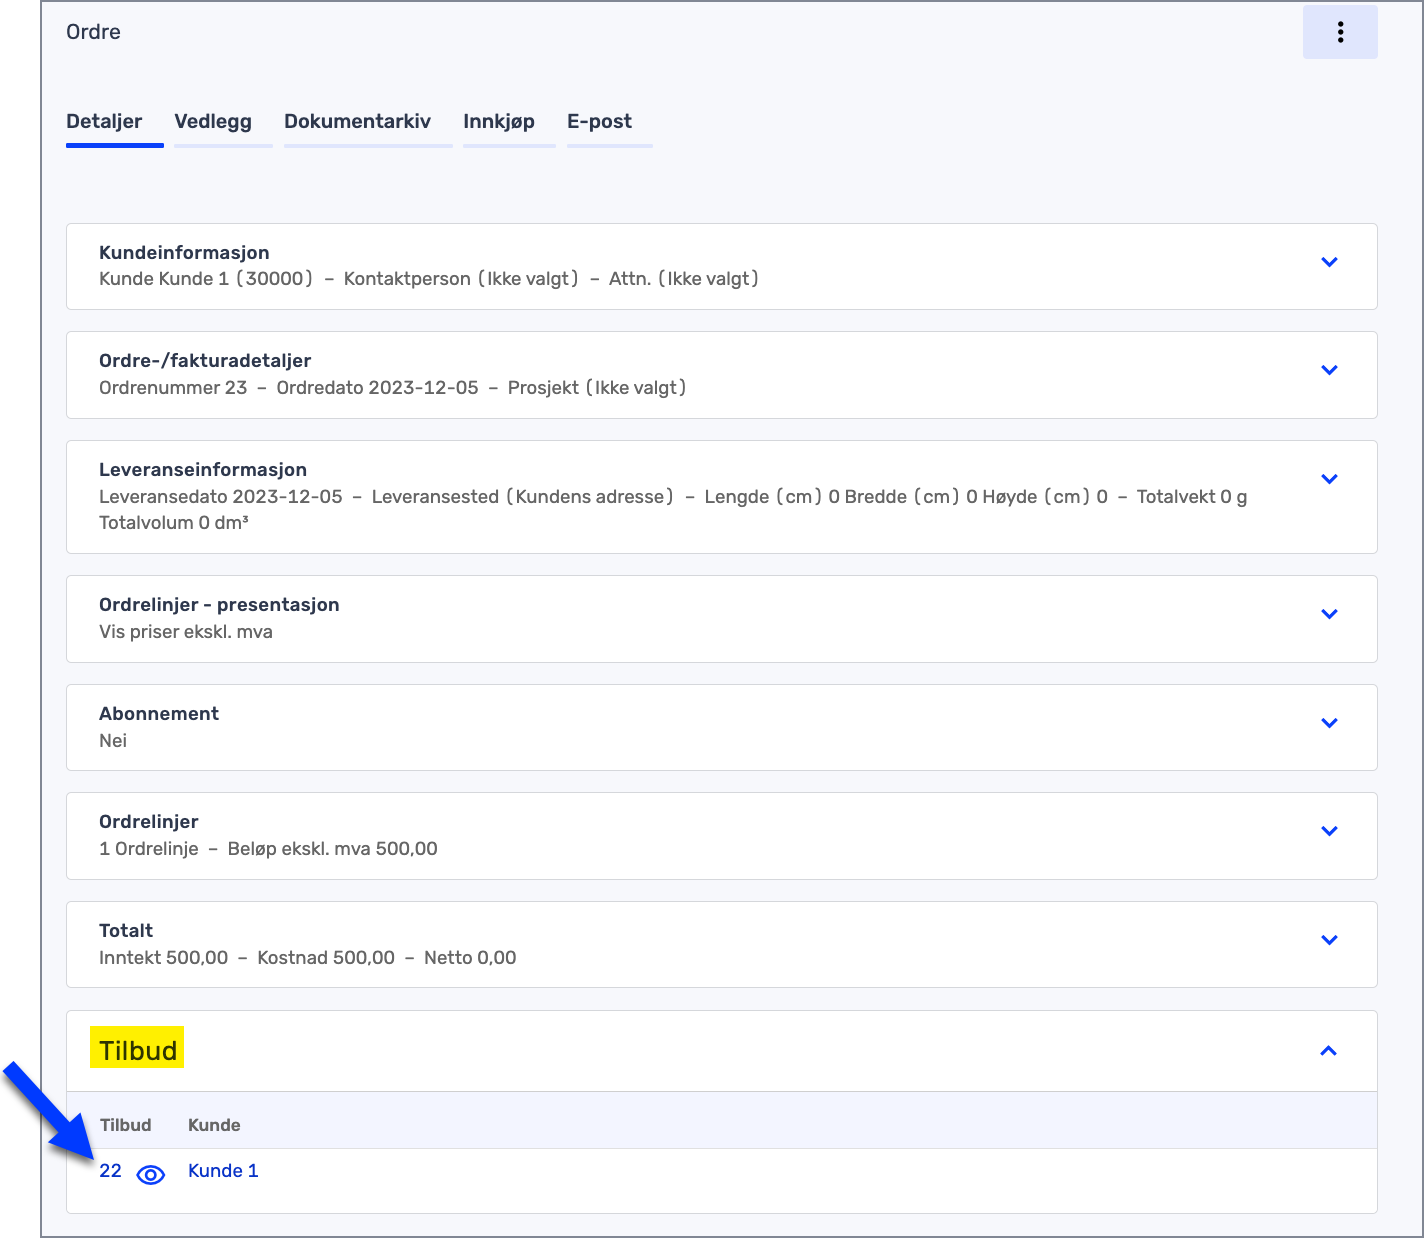1424x1238 pixels.
Task: Expand the Totalt section
Action: [x=1329, y=940]
